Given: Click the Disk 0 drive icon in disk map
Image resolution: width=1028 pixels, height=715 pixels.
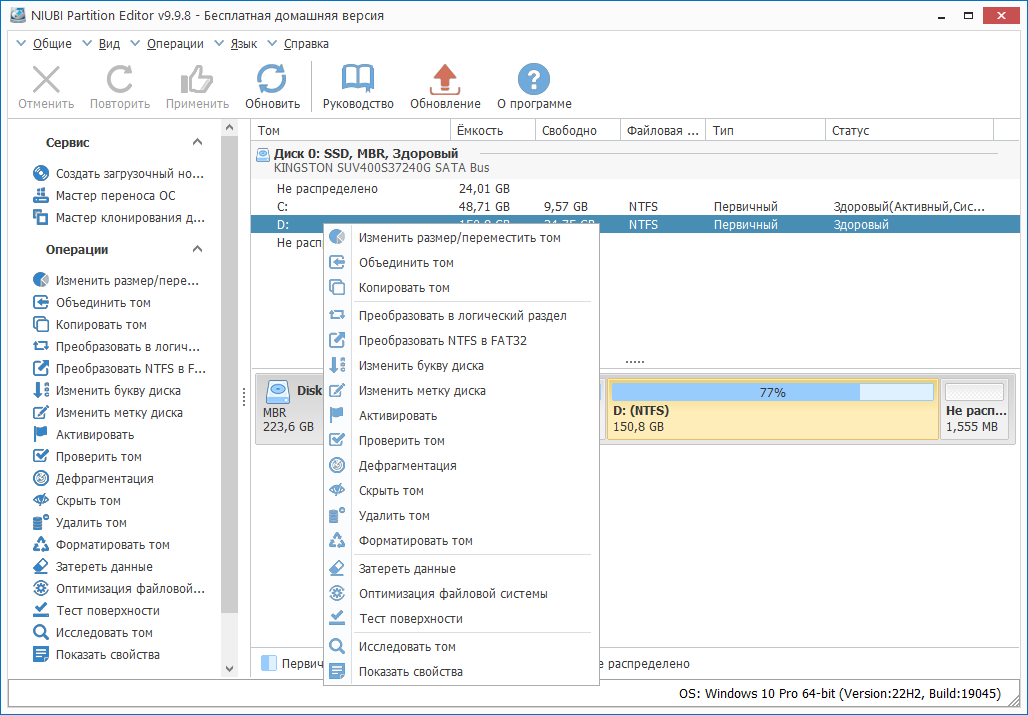Looking at the screenshot, I should (x=277, y=393).
